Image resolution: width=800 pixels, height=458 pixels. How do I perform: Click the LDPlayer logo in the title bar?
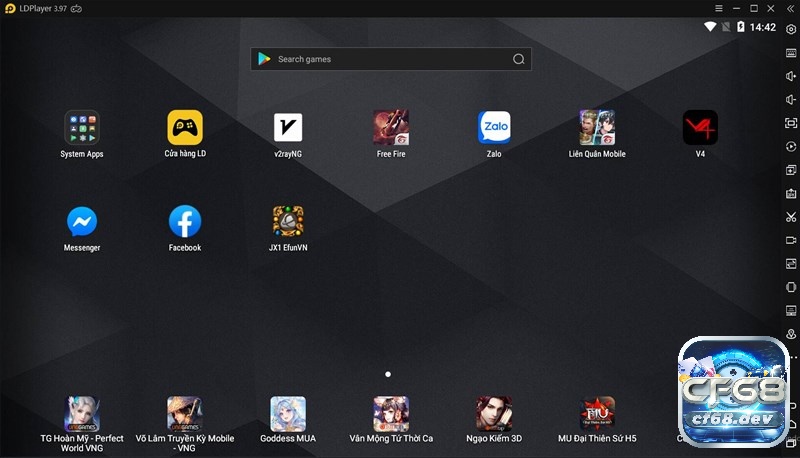(10, 9)
